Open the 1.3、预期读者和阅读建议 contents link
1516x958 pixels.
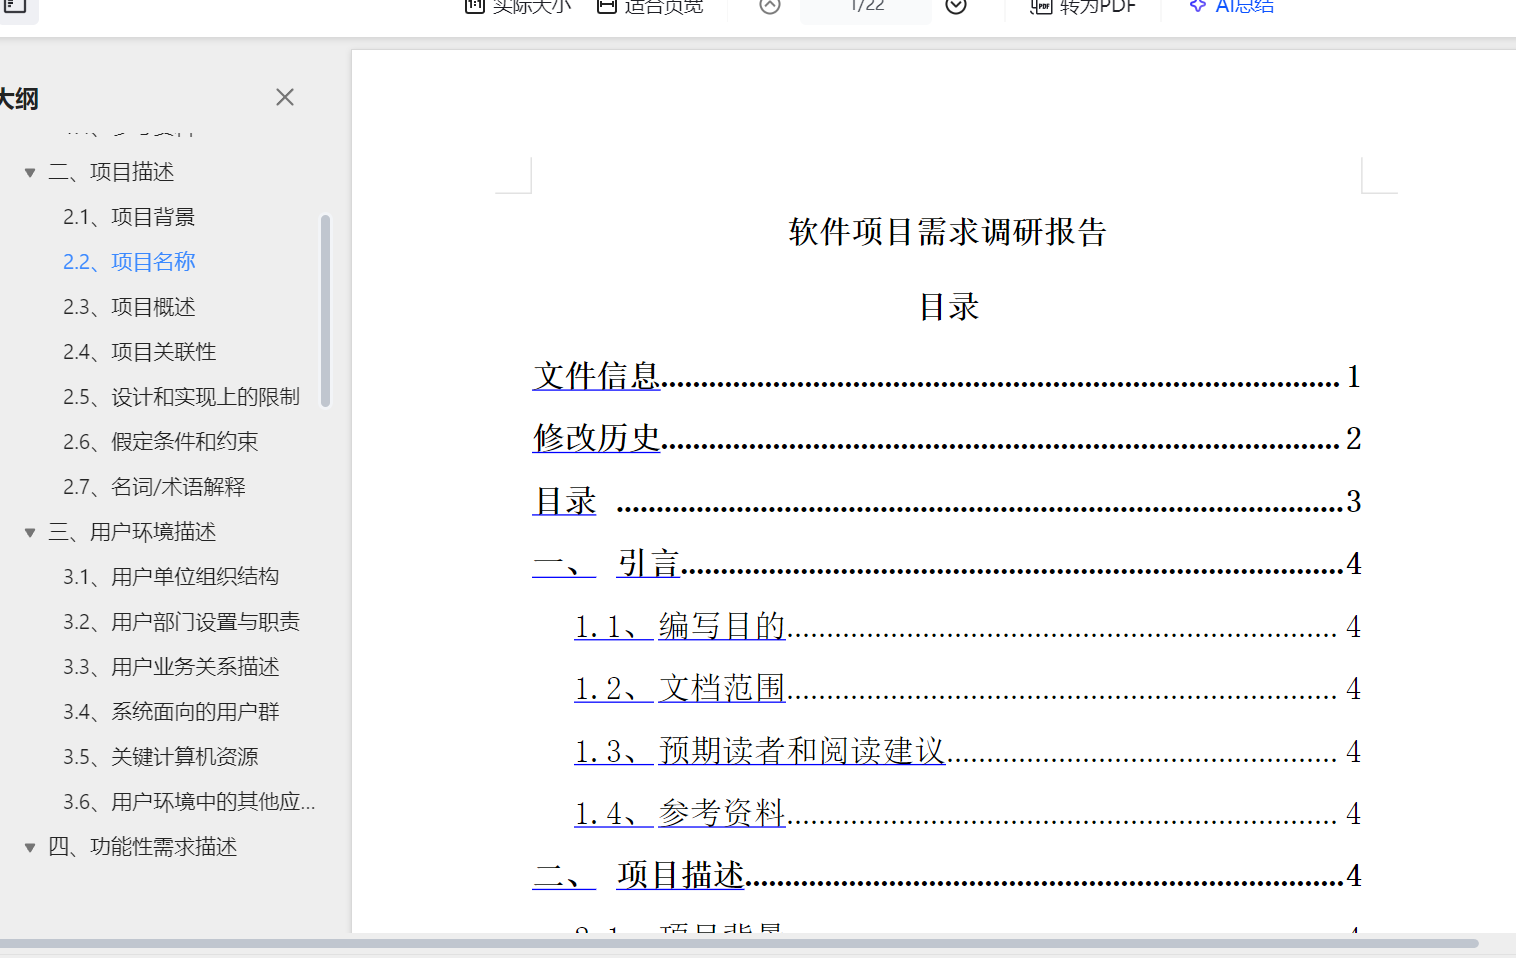[x=760, y=752]
